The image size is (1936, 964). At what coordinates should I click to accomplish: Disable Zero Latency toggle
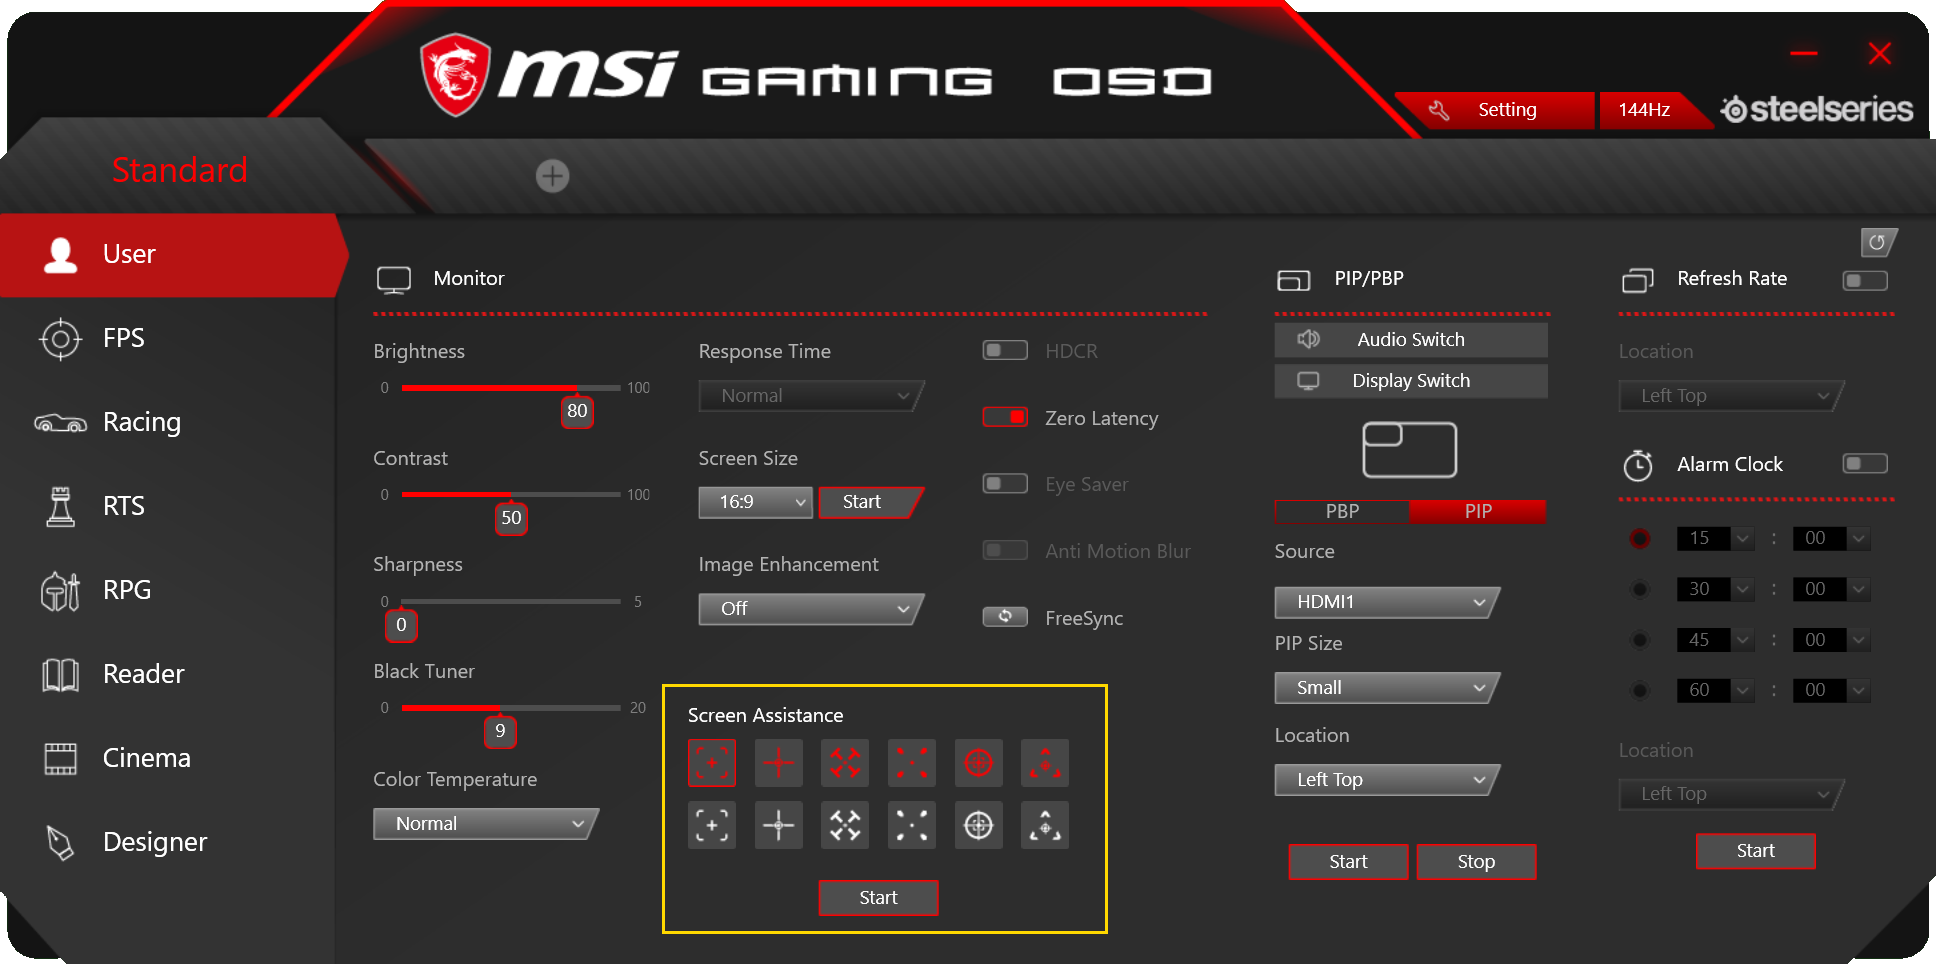tap(1005, 417)
